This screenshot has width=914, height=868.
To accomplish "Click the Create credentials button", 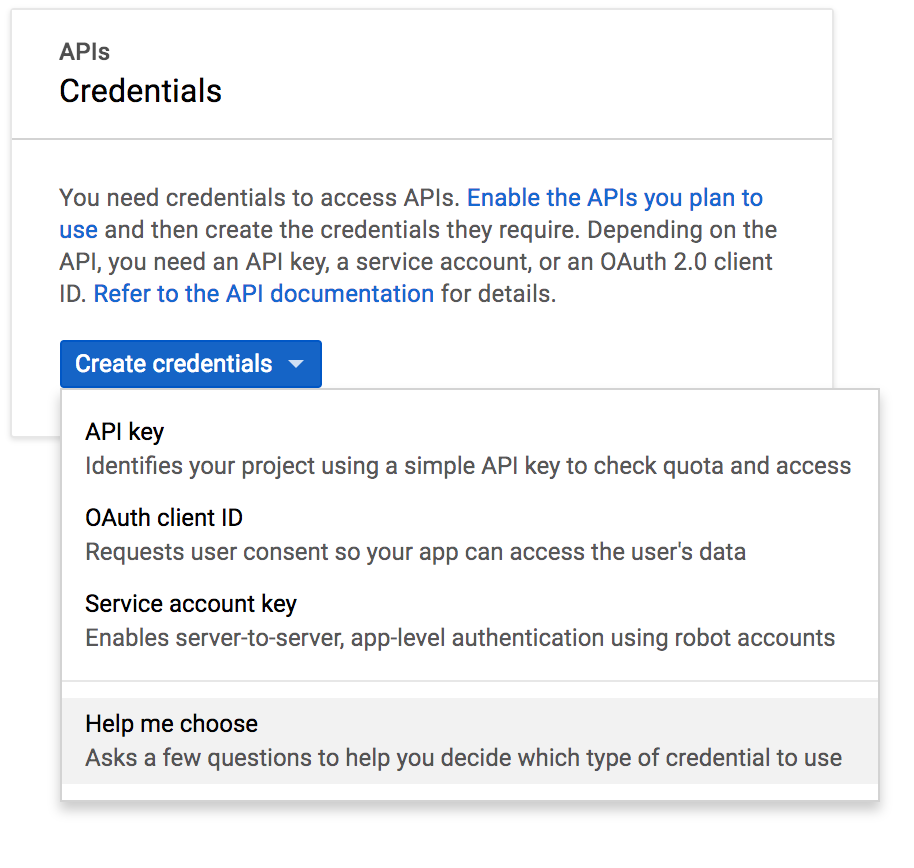I will (173, 364).
